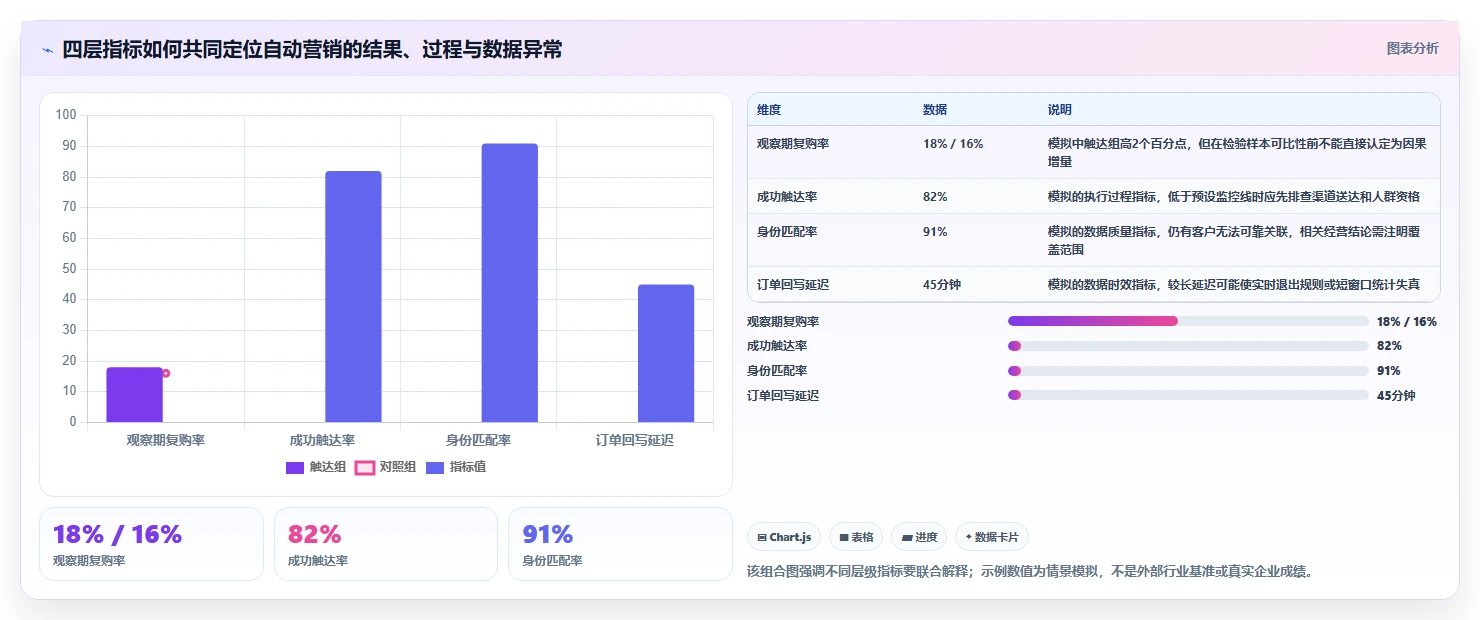Image resolution: width=1480 pixels, height=620 pixels.
Task: Click the 18% / 16% value beside the progress bar
Action: [x=1407, y=321]
